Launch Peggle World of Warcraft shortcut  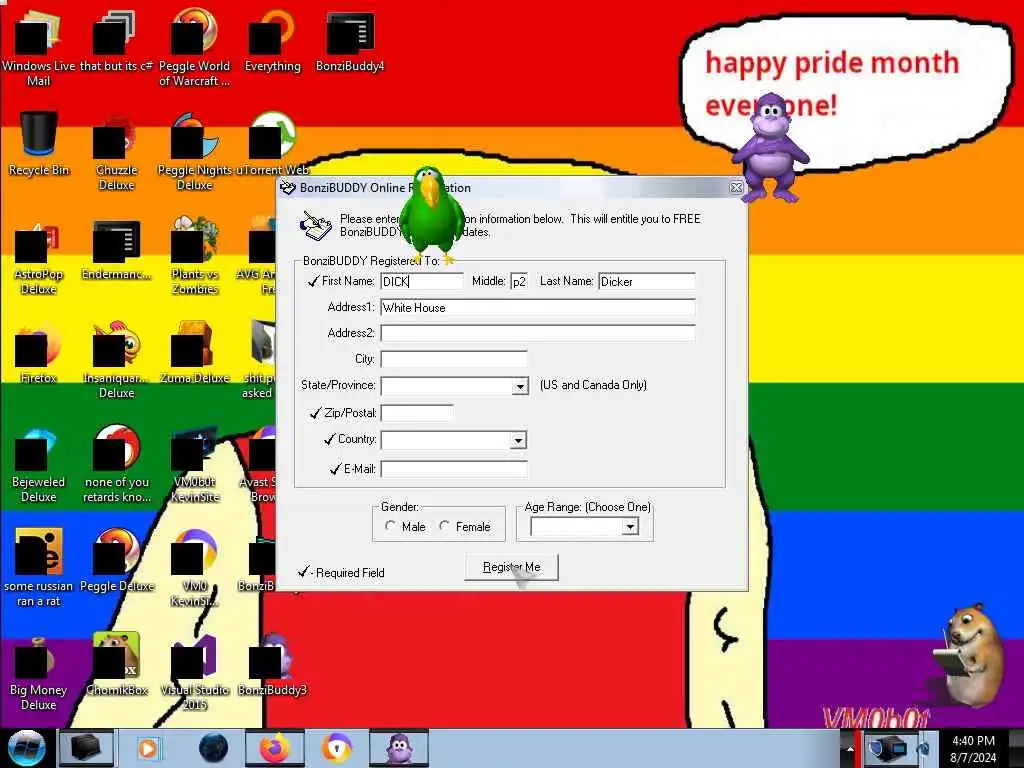(x=194, y=49)
